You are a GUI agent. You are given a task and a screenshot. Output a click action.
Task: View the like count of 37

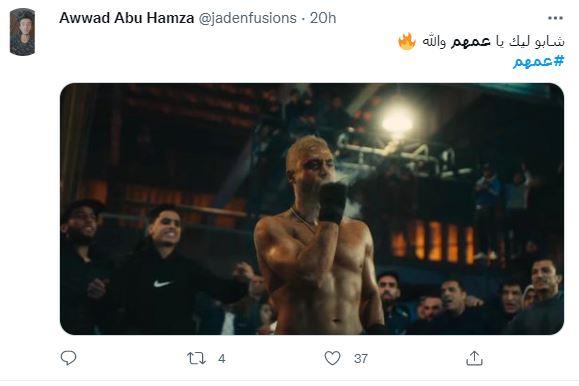point(361,358)
